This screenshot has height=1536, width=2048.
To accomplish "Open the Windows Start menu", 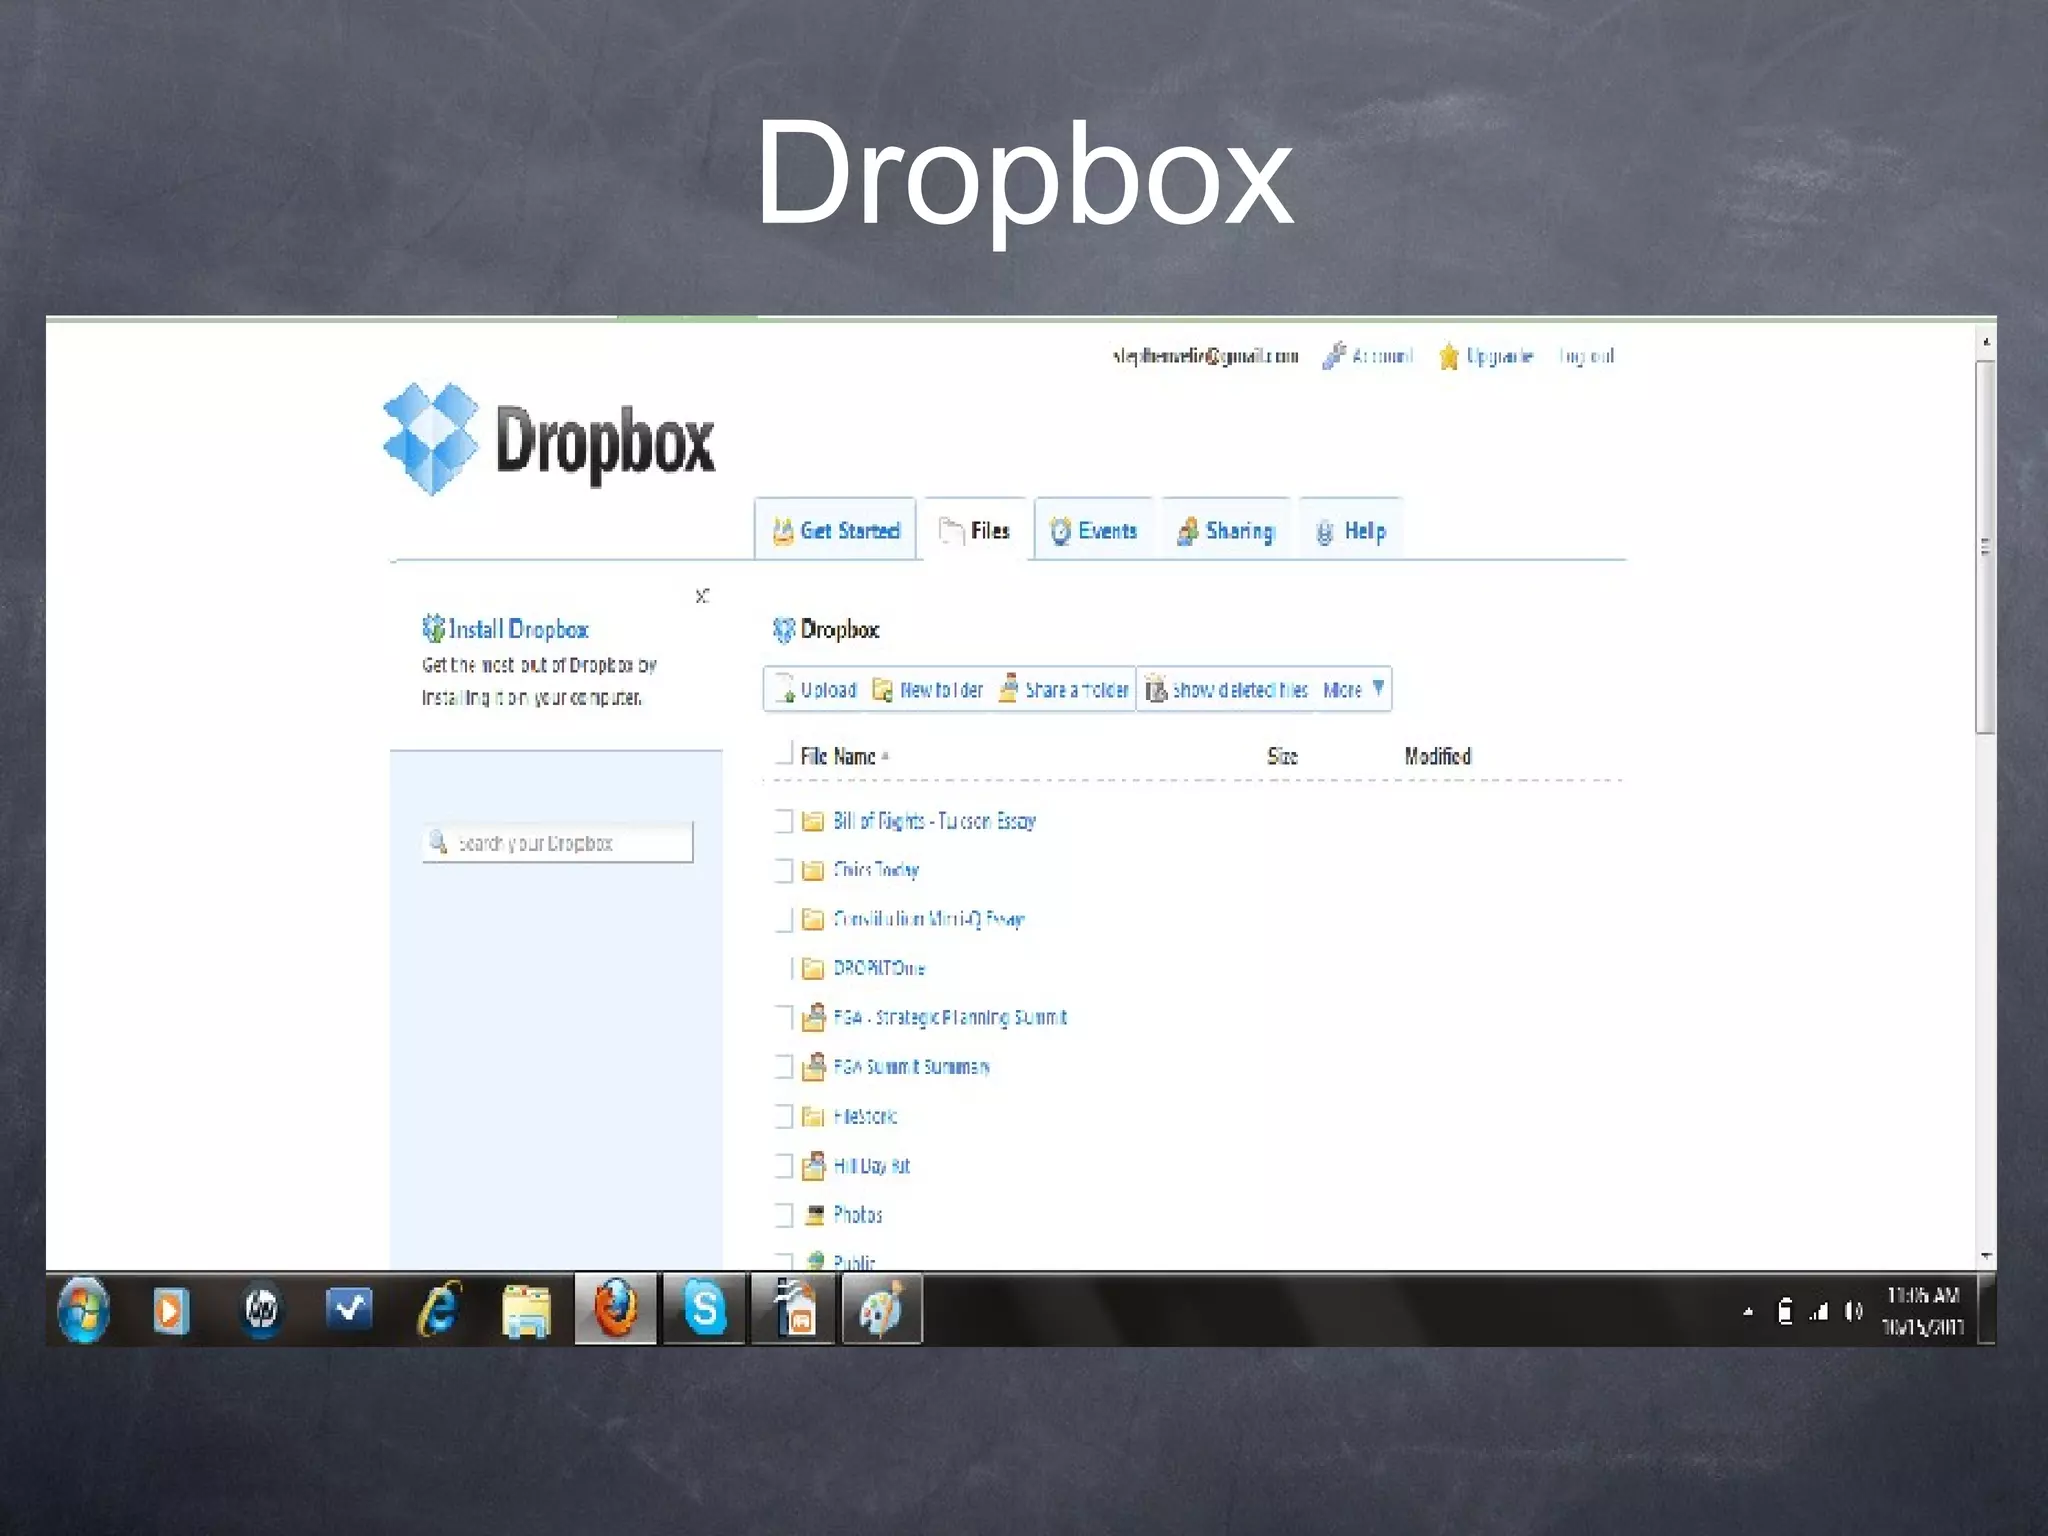I will 83,1309.
